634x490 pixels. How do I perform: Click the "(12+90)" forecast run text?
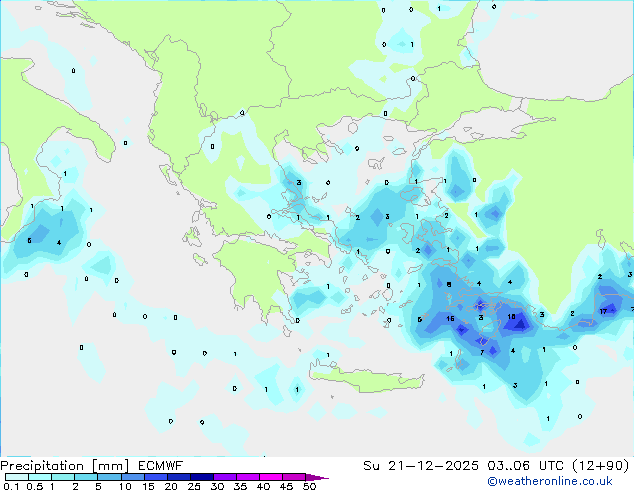tap(601, 466)
